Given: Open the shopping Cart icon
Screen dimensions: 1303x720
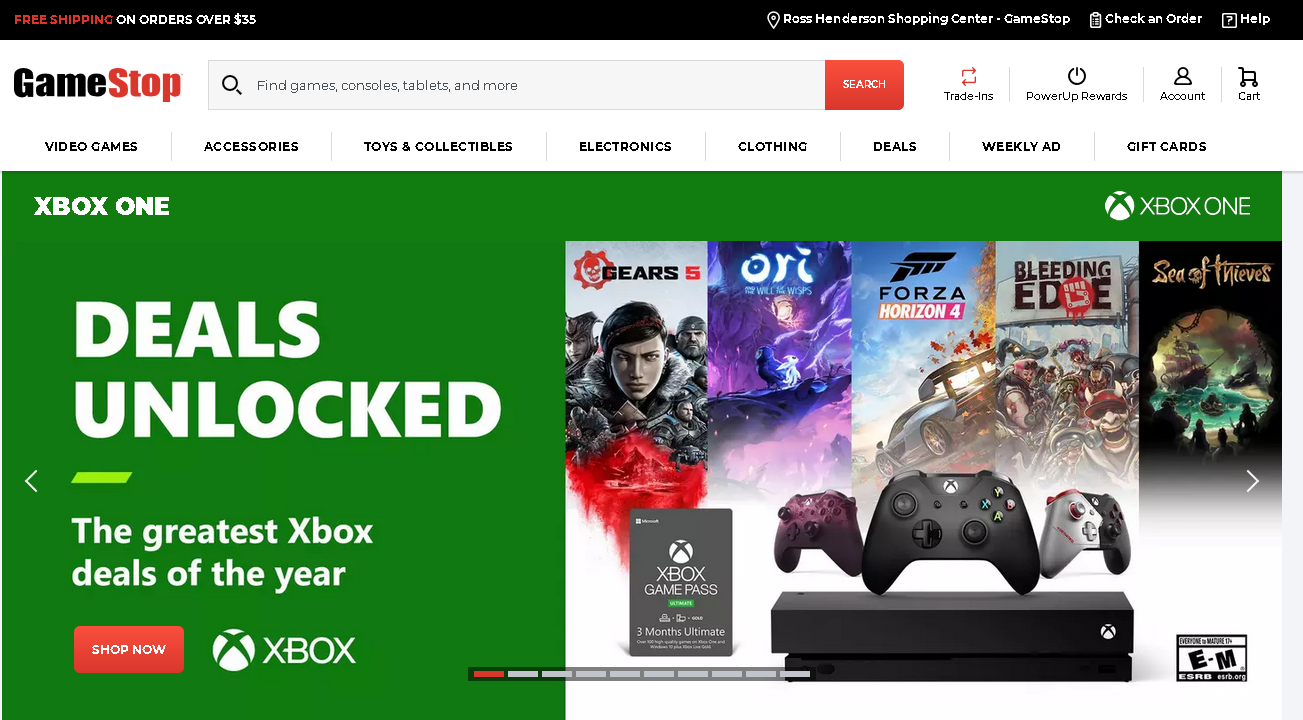Looking at the screenshot, I should coord(1248,76).
